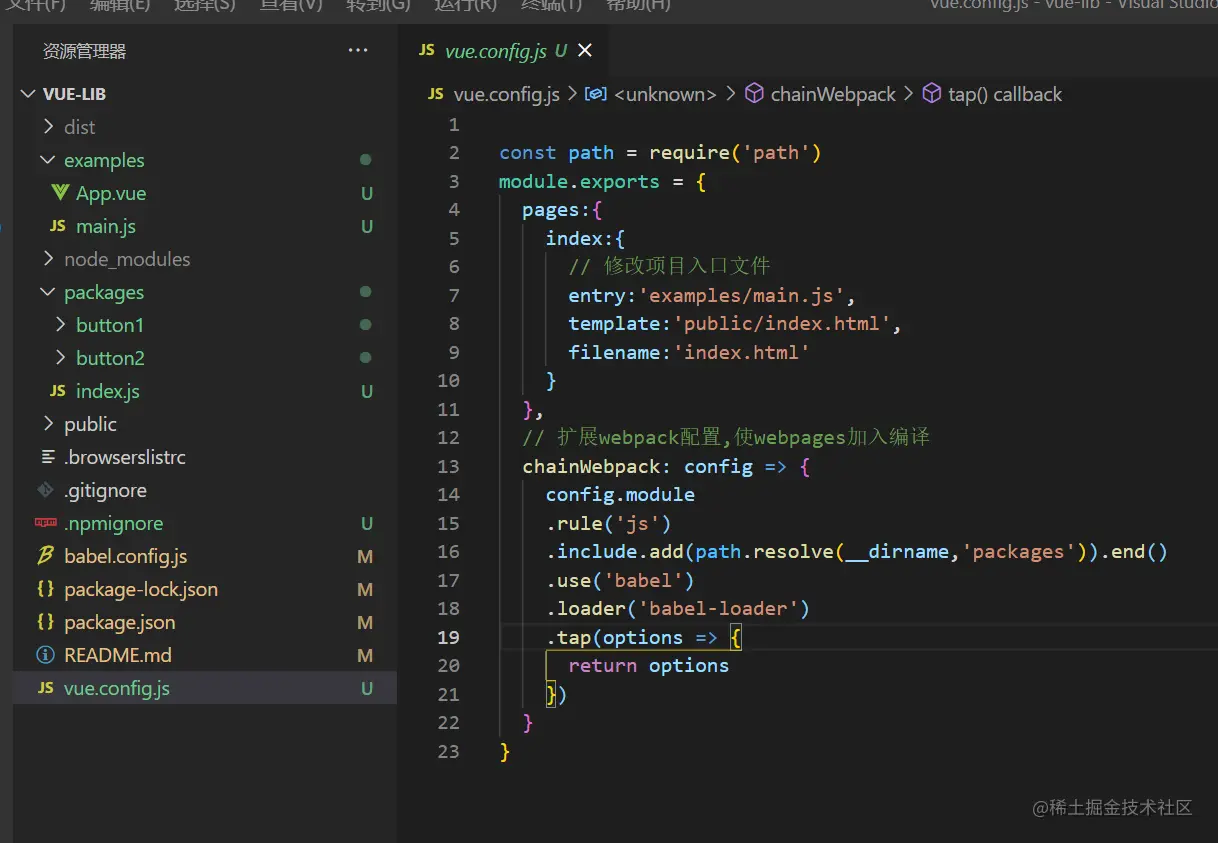Click the npm icon beside .npmignore
Viewport: 1218px width, 843px height.
click(45, 522)
